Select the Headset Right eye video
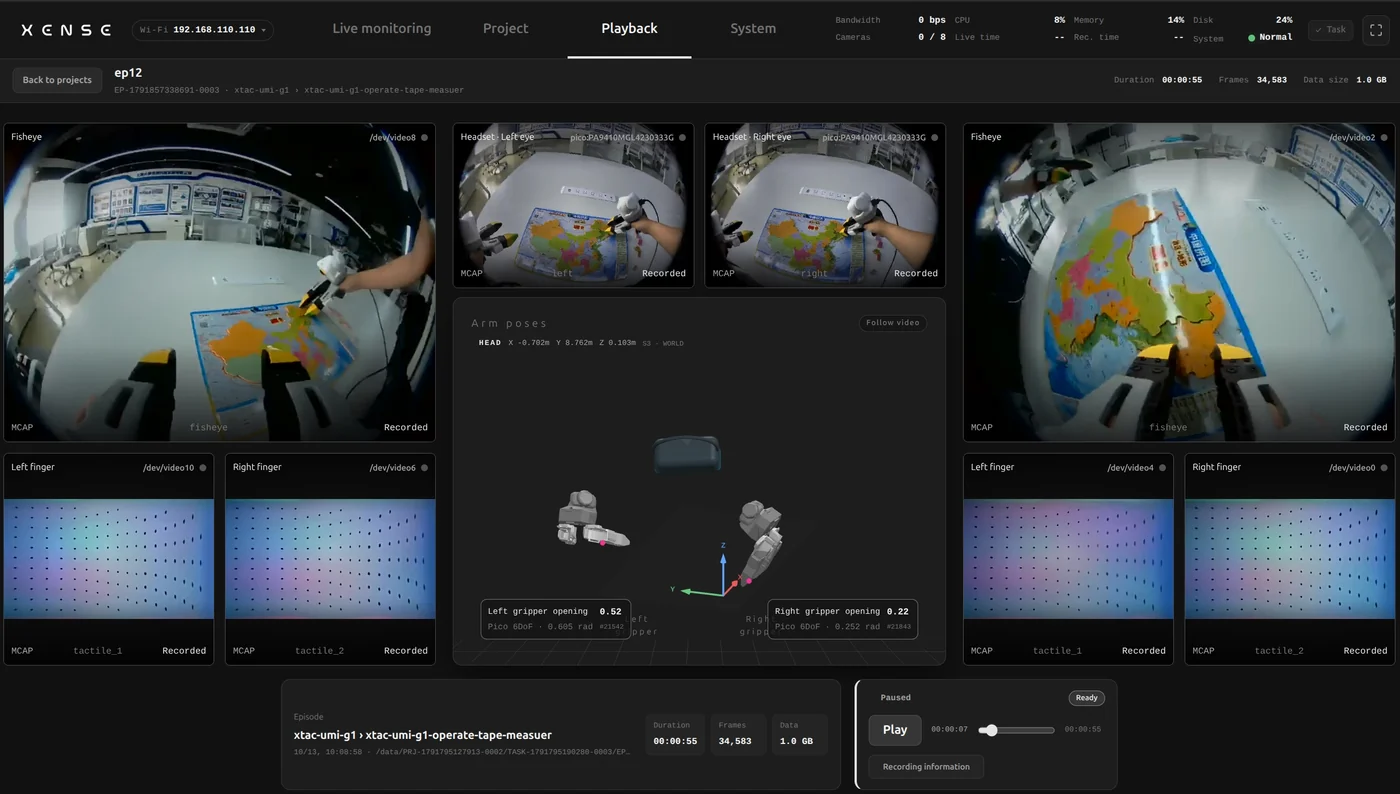 [x=825, y=205]
